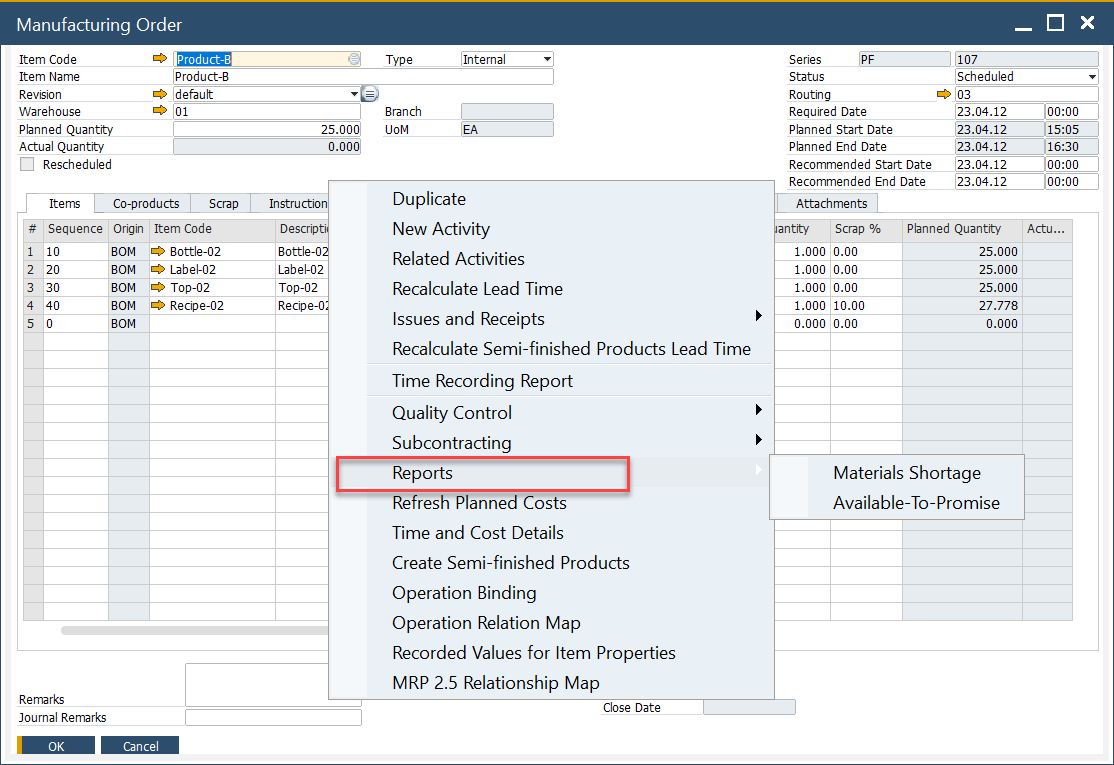This screenshot has height=765, width=1114.
Task: Toggle the Rescheduled checkbox
Action: tap(27, 164)
